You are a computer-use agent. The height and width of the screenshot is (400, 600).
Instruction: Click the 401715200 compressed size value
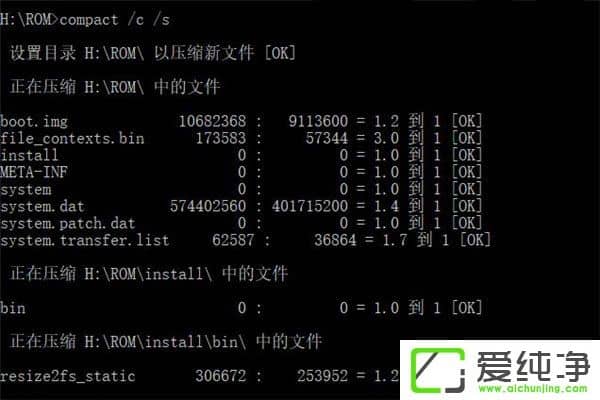(x=310, y=206)
